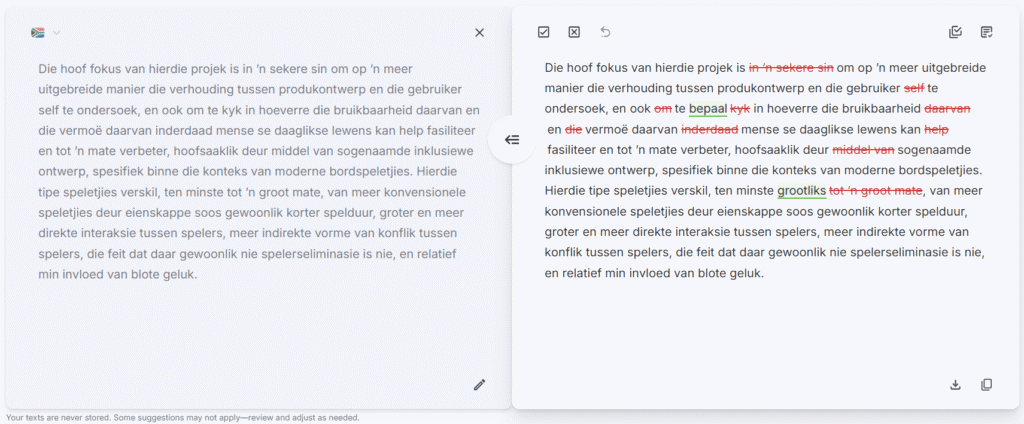This screenshot has width=1024, height=424.
Task: Reject all suggestions with the X-box icon
Action: [574, 32]
